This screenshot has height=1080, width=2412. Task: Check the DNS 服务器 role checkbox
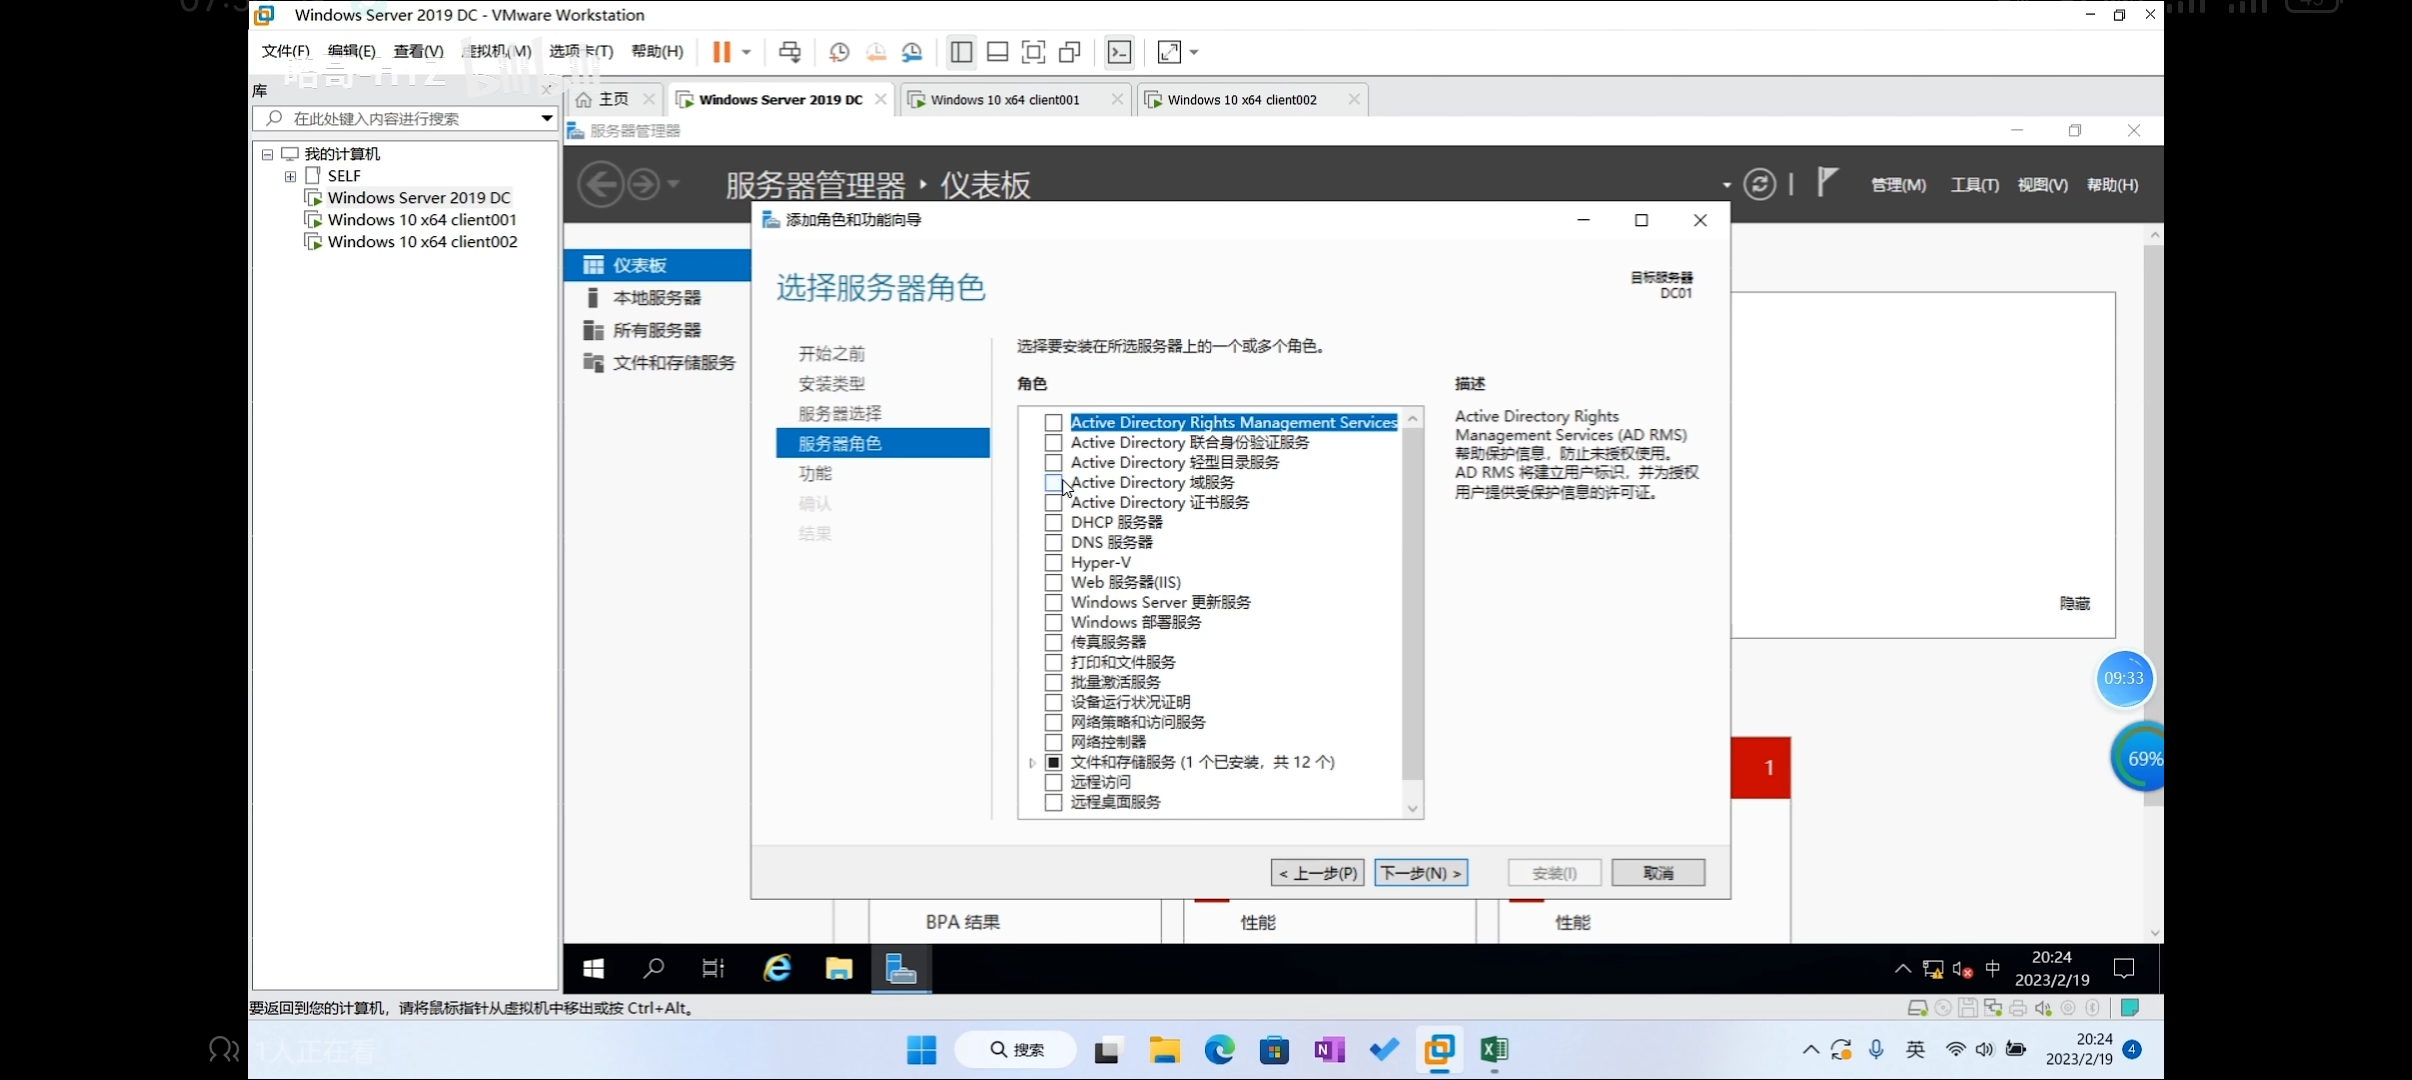[1053, 543]
